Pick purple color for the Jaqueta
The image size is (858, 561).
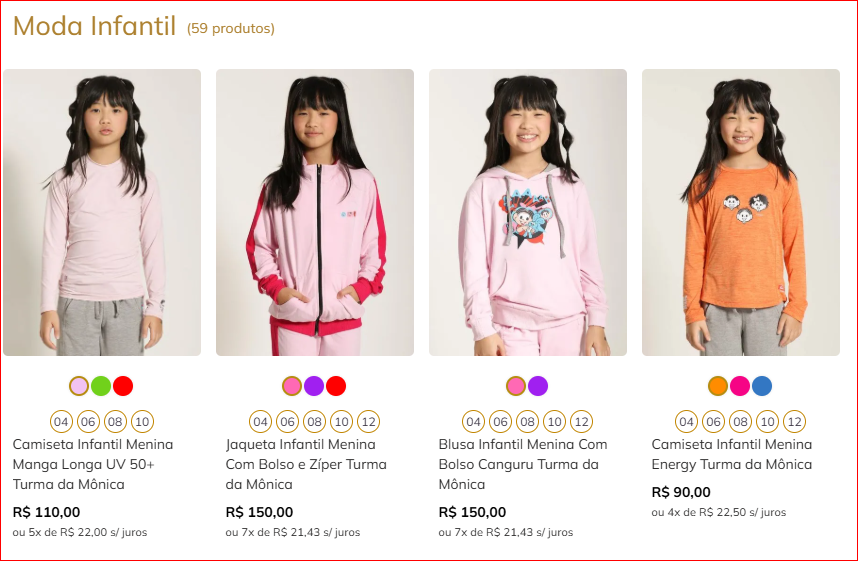(314, 386)
